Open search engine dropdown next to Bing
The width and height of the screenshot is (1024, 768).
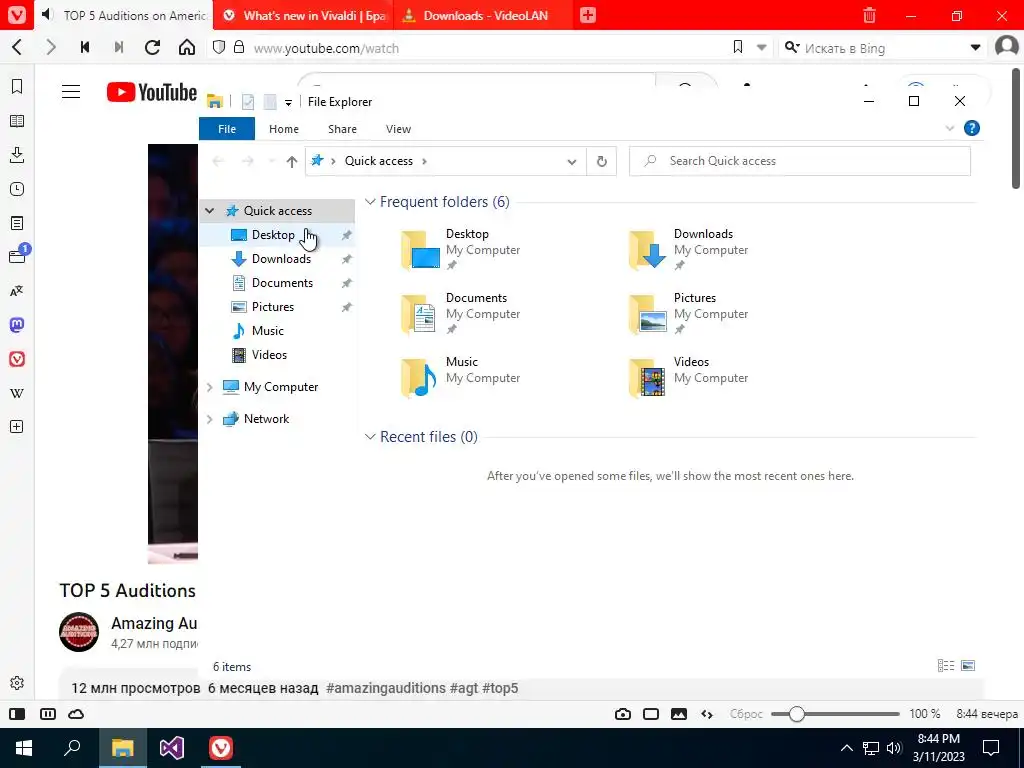(x=975, y=47)
